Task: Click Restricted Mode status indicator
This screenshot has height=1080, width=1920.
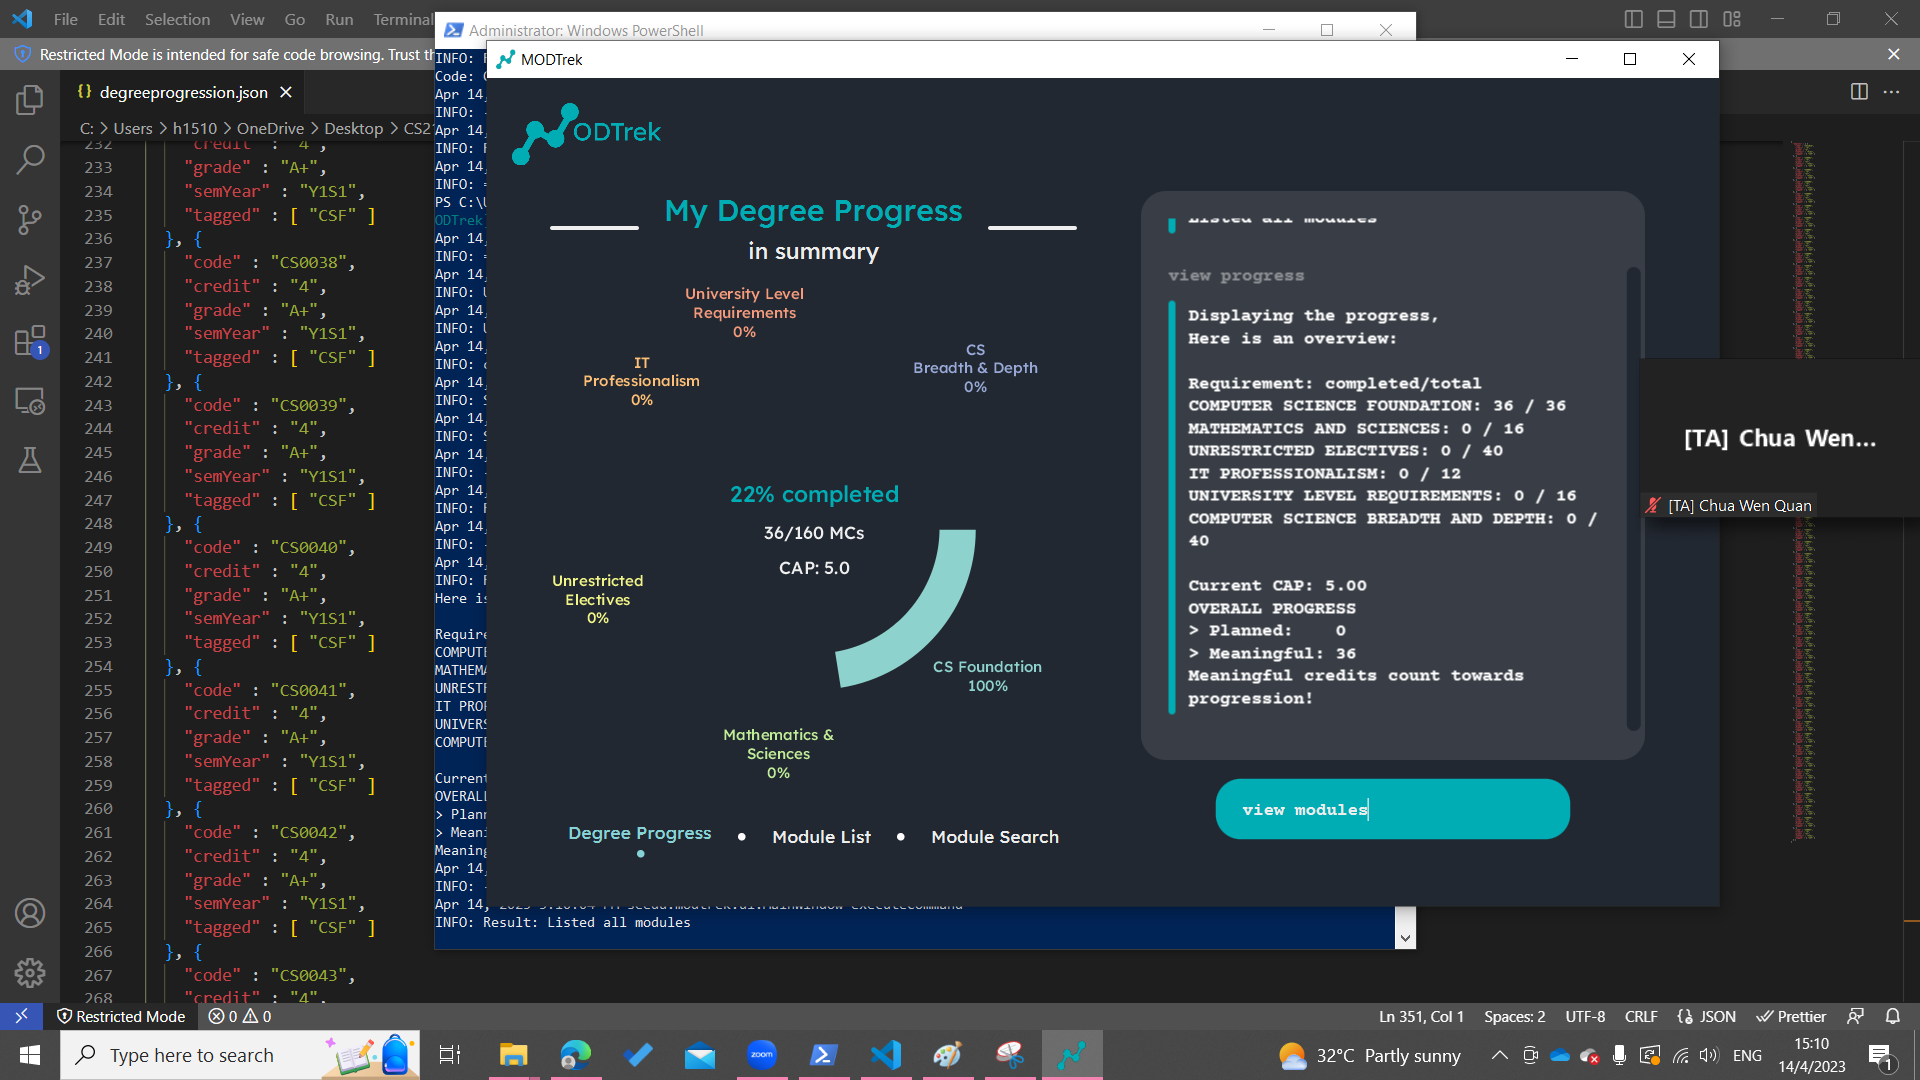Action: pos(121,1016)
